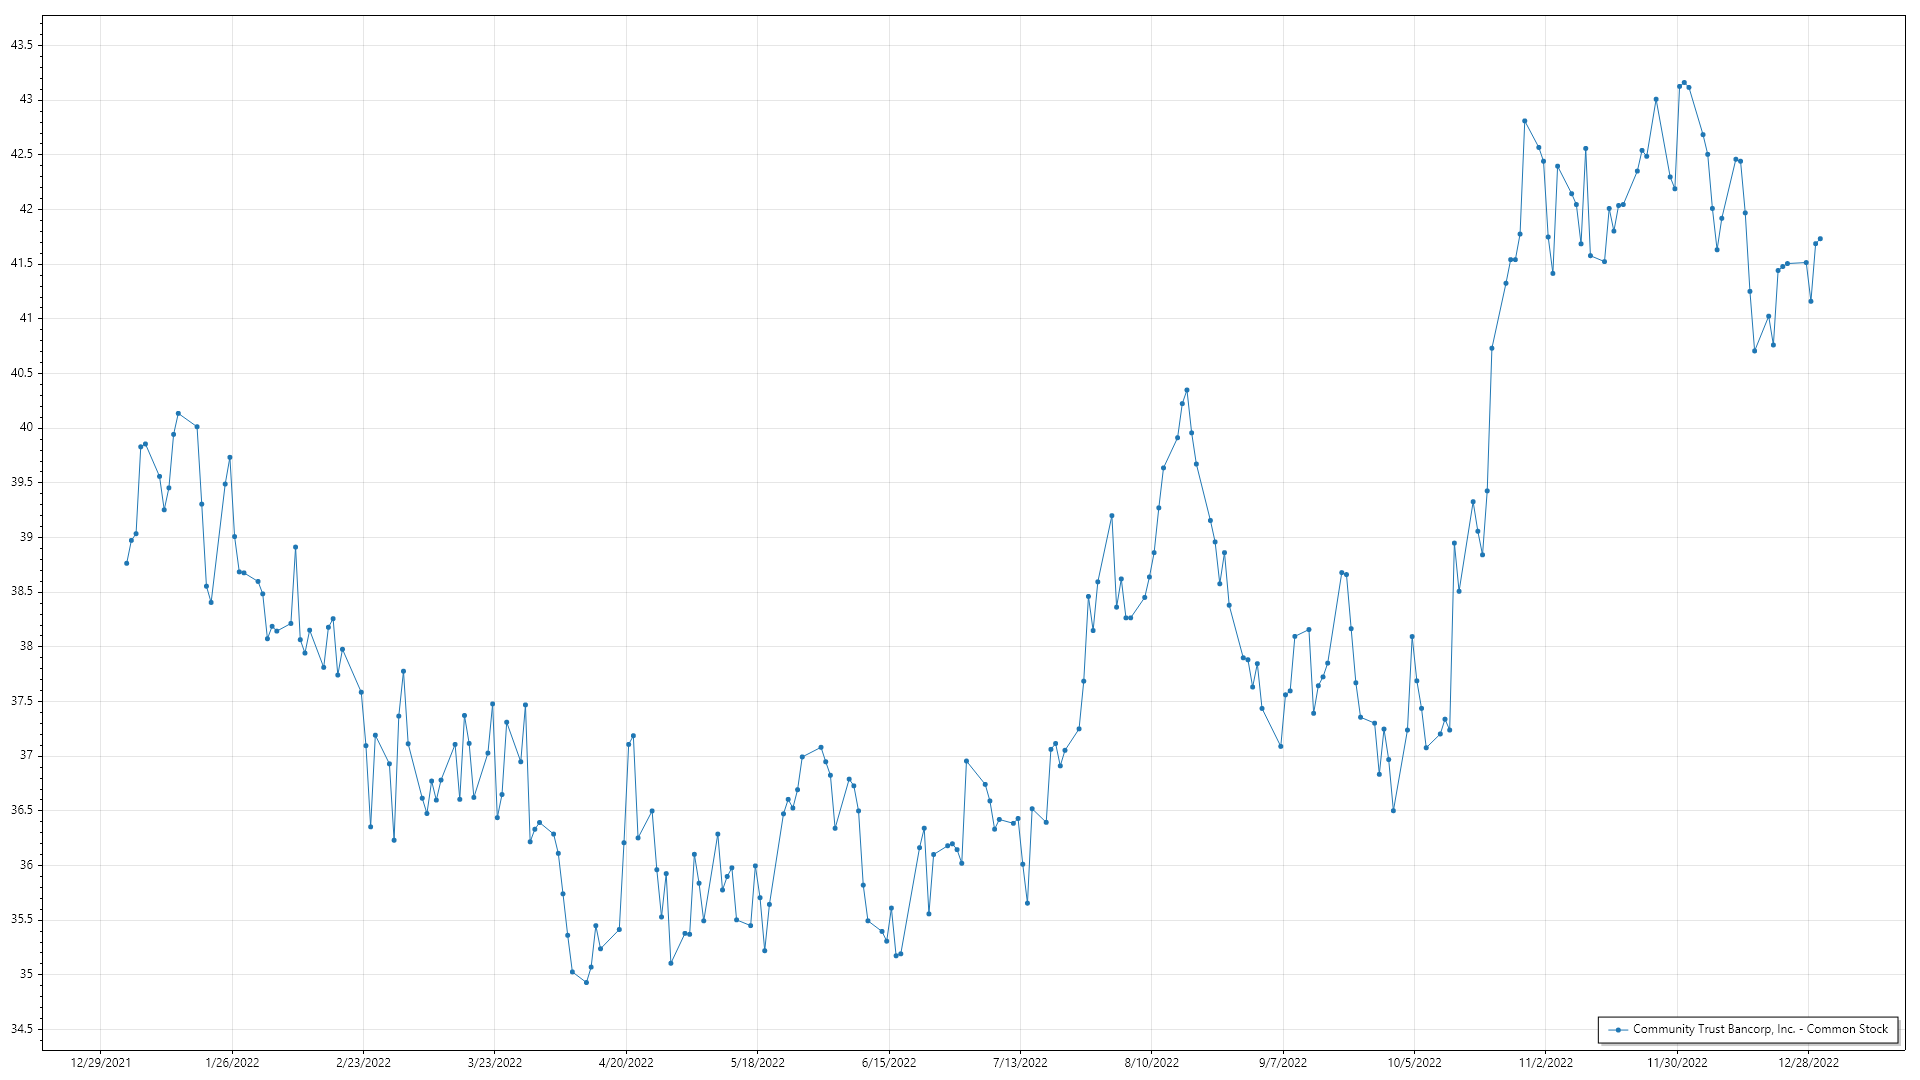Click the 10/5/2022 x-axis date label
This screenshot has height=1080, width=1920.
(x=1414, y=1063)
